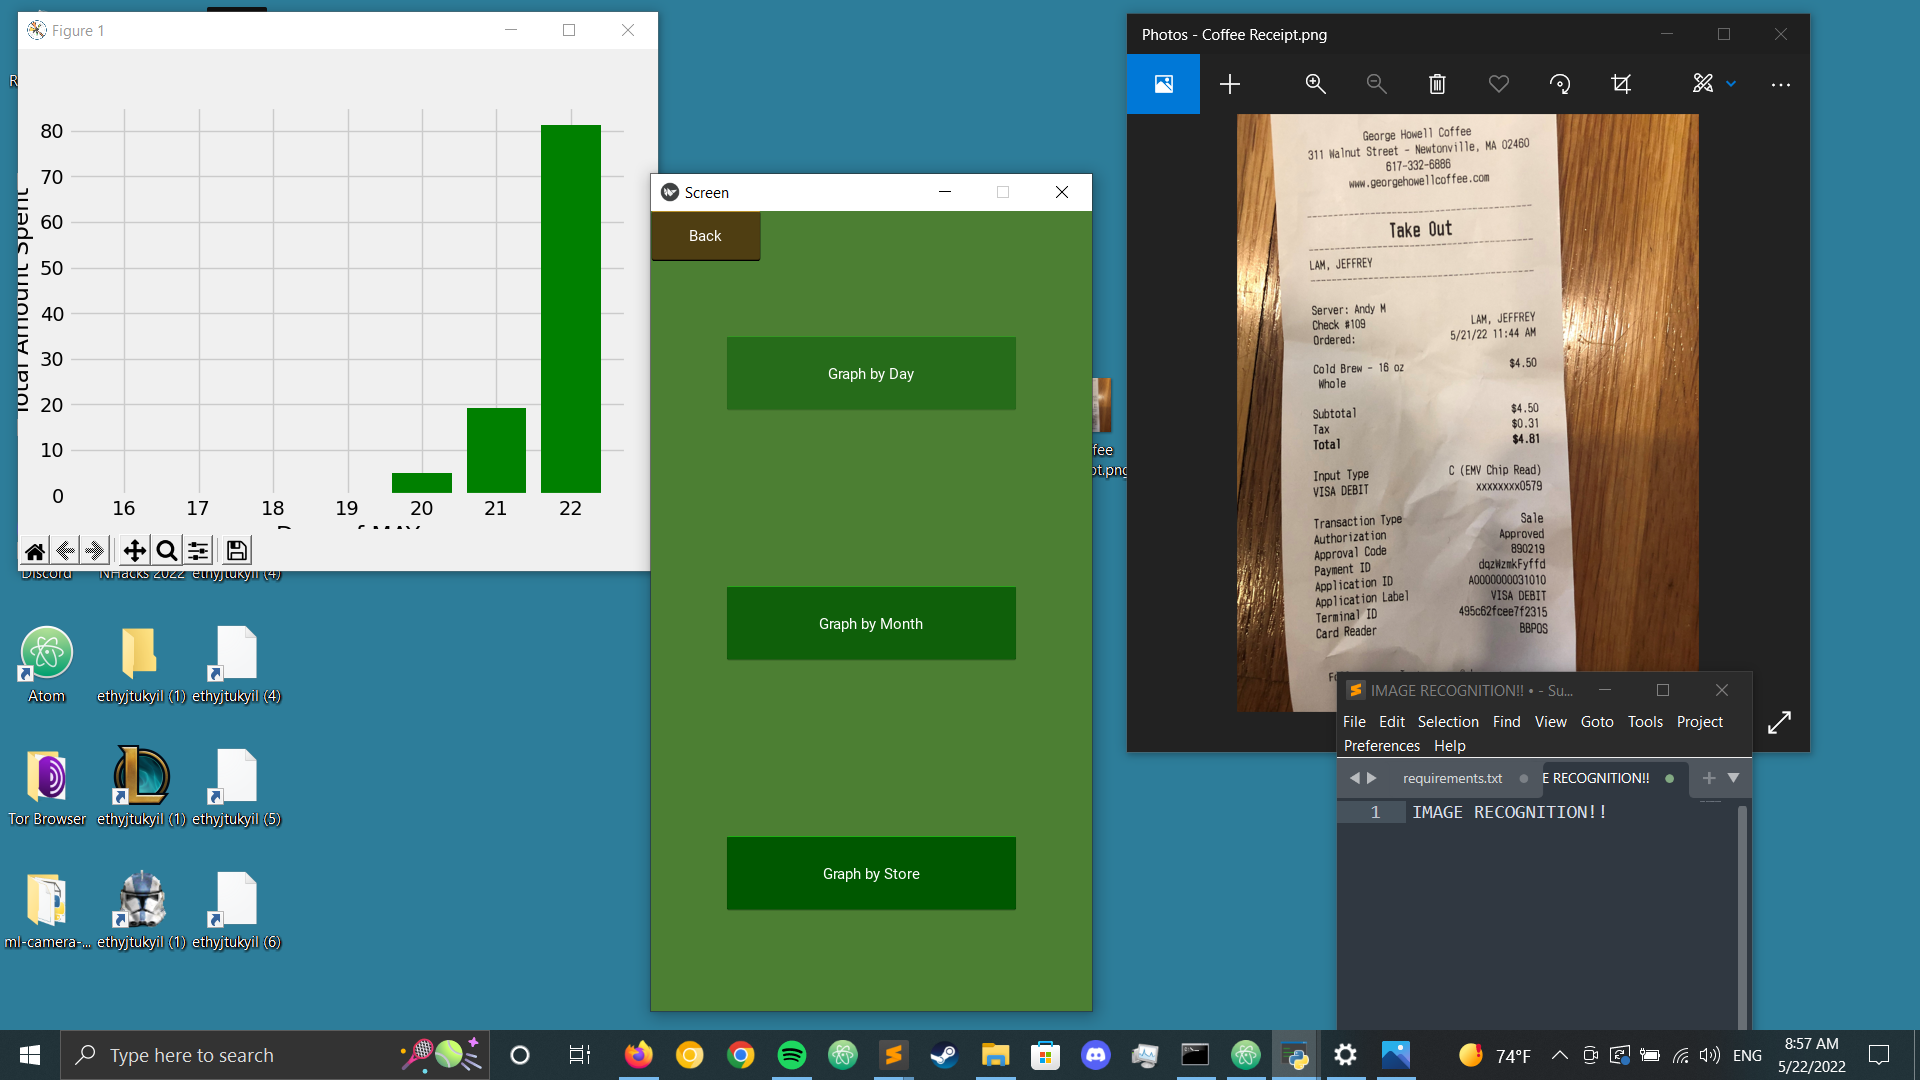Viewport: 1920px width, 1080px height.
Task: Switch to requirements.txt tab
Action: (1451, 778)
